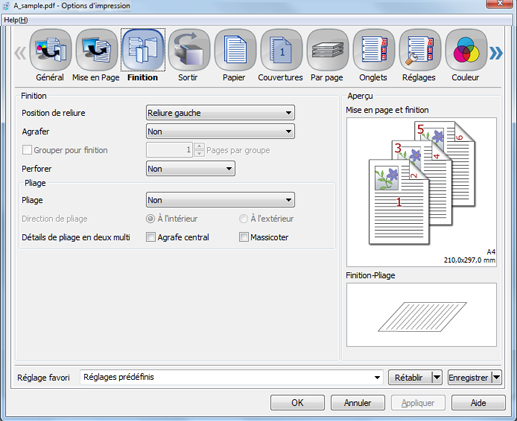This screenshot has height=421, width=517.
Task: Show more tabs with right chevron arrow
Action: [x=496, y=53]
